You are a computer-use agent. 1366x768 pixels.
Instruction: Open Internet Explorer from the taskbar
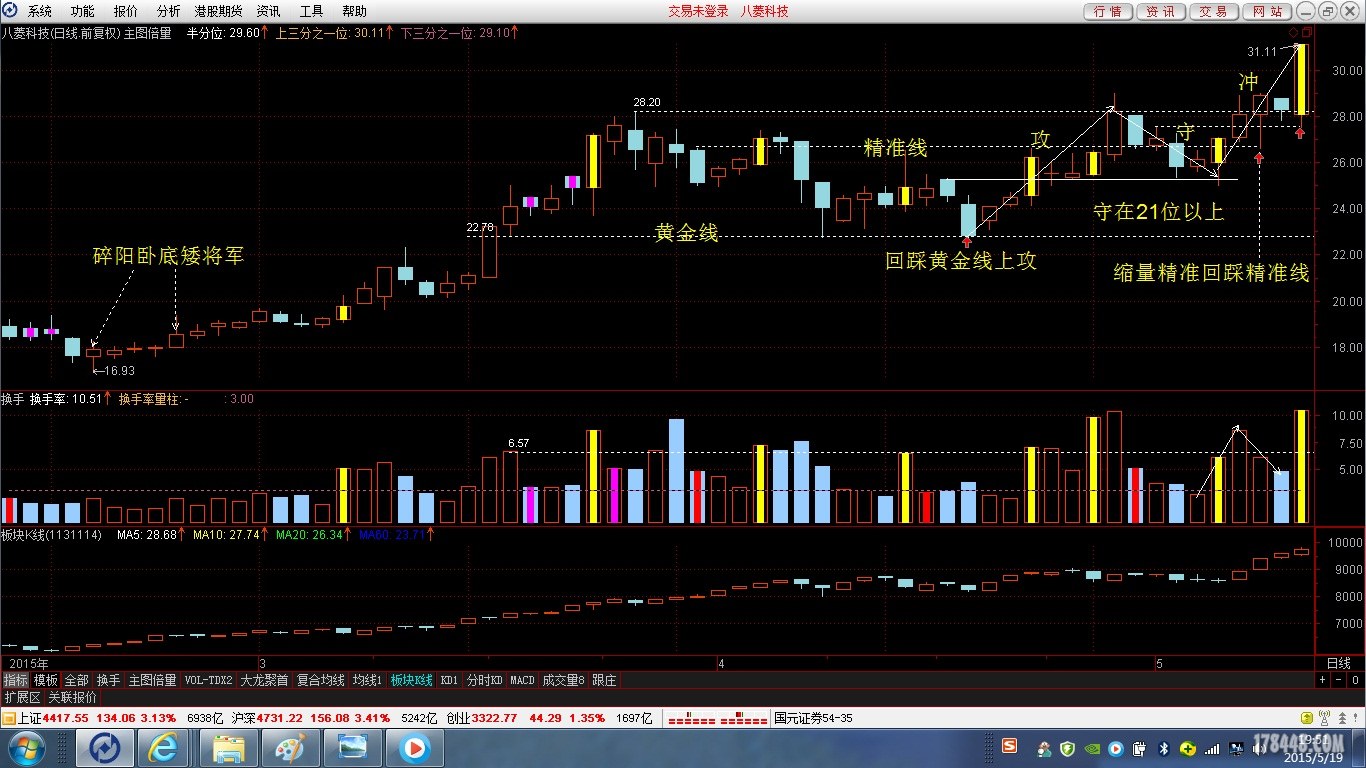(164, 748)
